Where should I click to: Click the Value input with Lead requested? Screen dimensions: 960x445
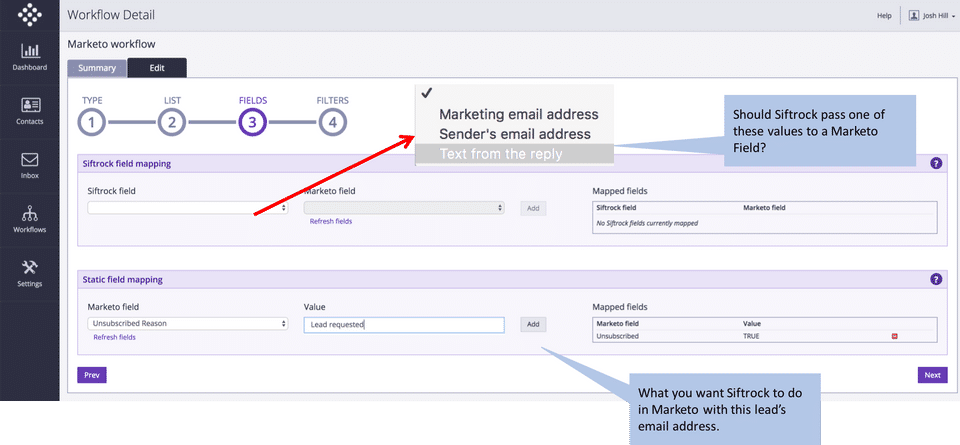(404, 325)
